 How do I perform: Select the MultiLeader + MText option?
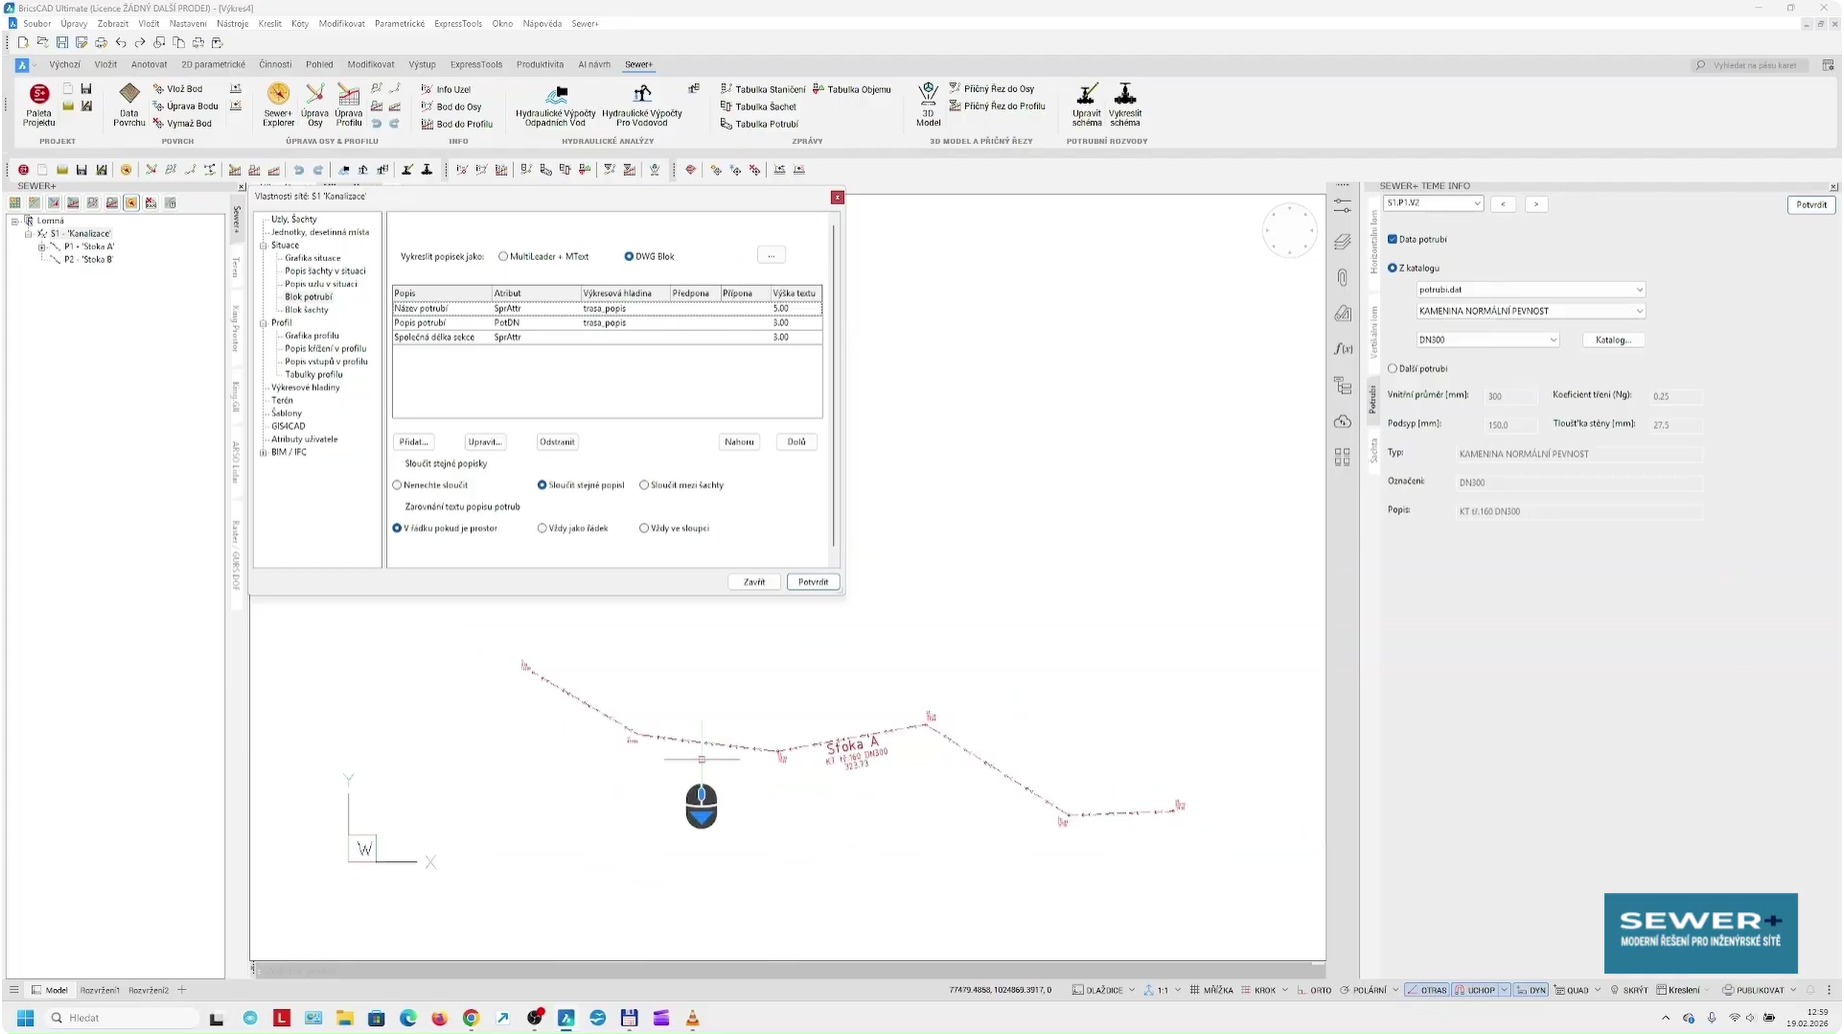[504, 257]
